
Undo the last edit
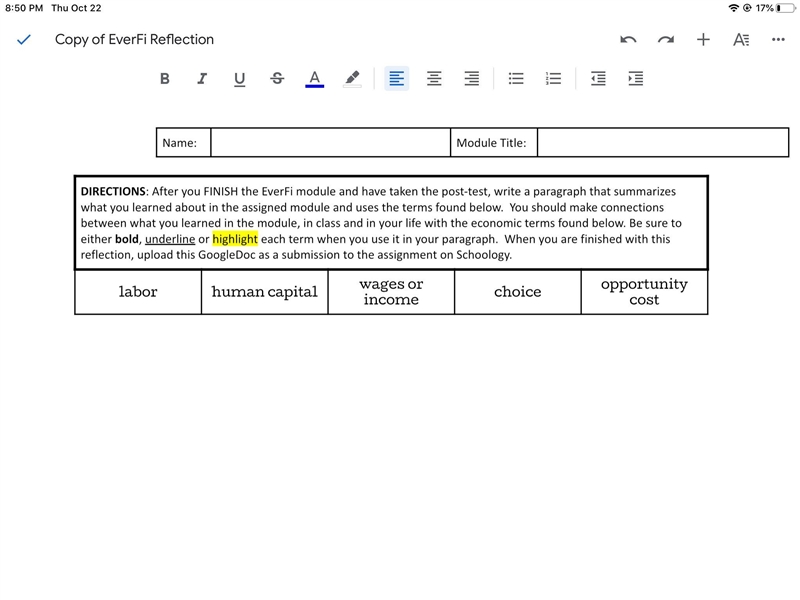(x=628, y=40)
